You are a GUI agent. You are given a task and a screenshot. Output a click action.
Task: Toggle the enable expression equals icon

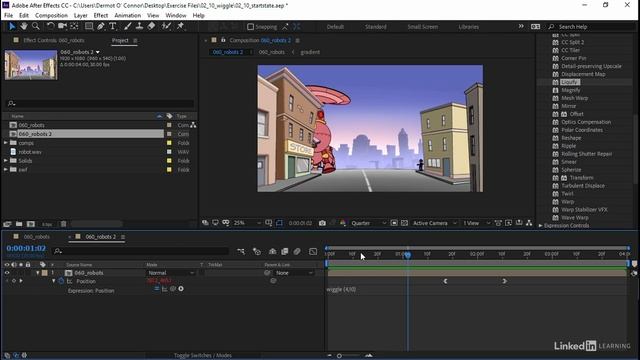click(156, 289)
